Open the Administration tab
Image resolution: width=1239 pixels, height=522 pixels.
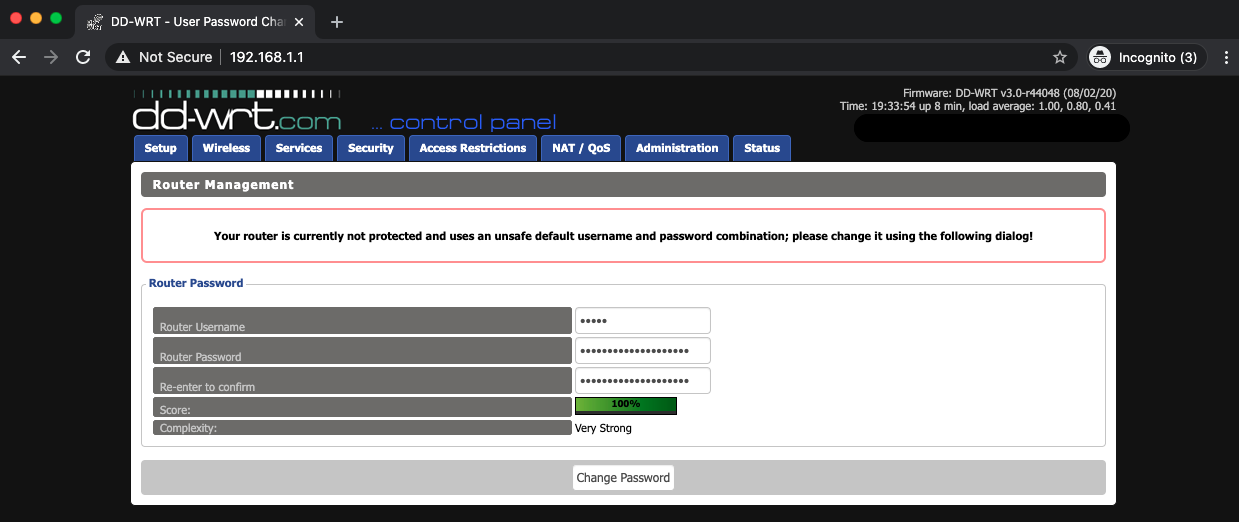(677, 148)
